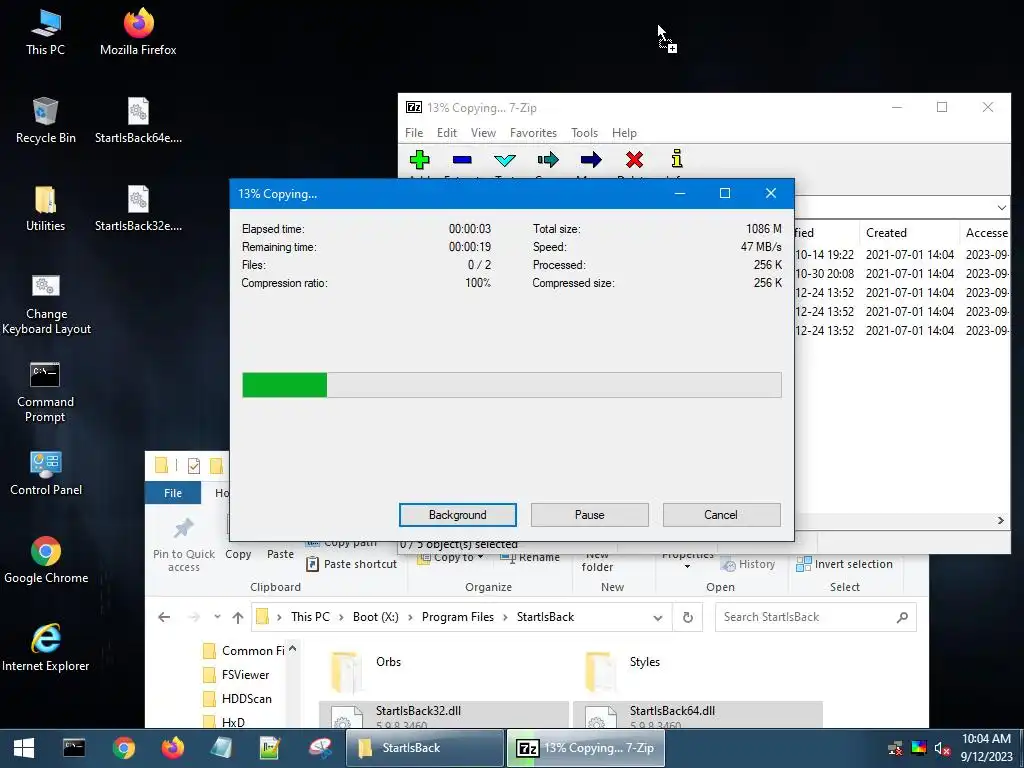The width and height of the screenshot is (1024, 768).
Task: Click the muted volume icon in system tray
Action: point(942,748)
